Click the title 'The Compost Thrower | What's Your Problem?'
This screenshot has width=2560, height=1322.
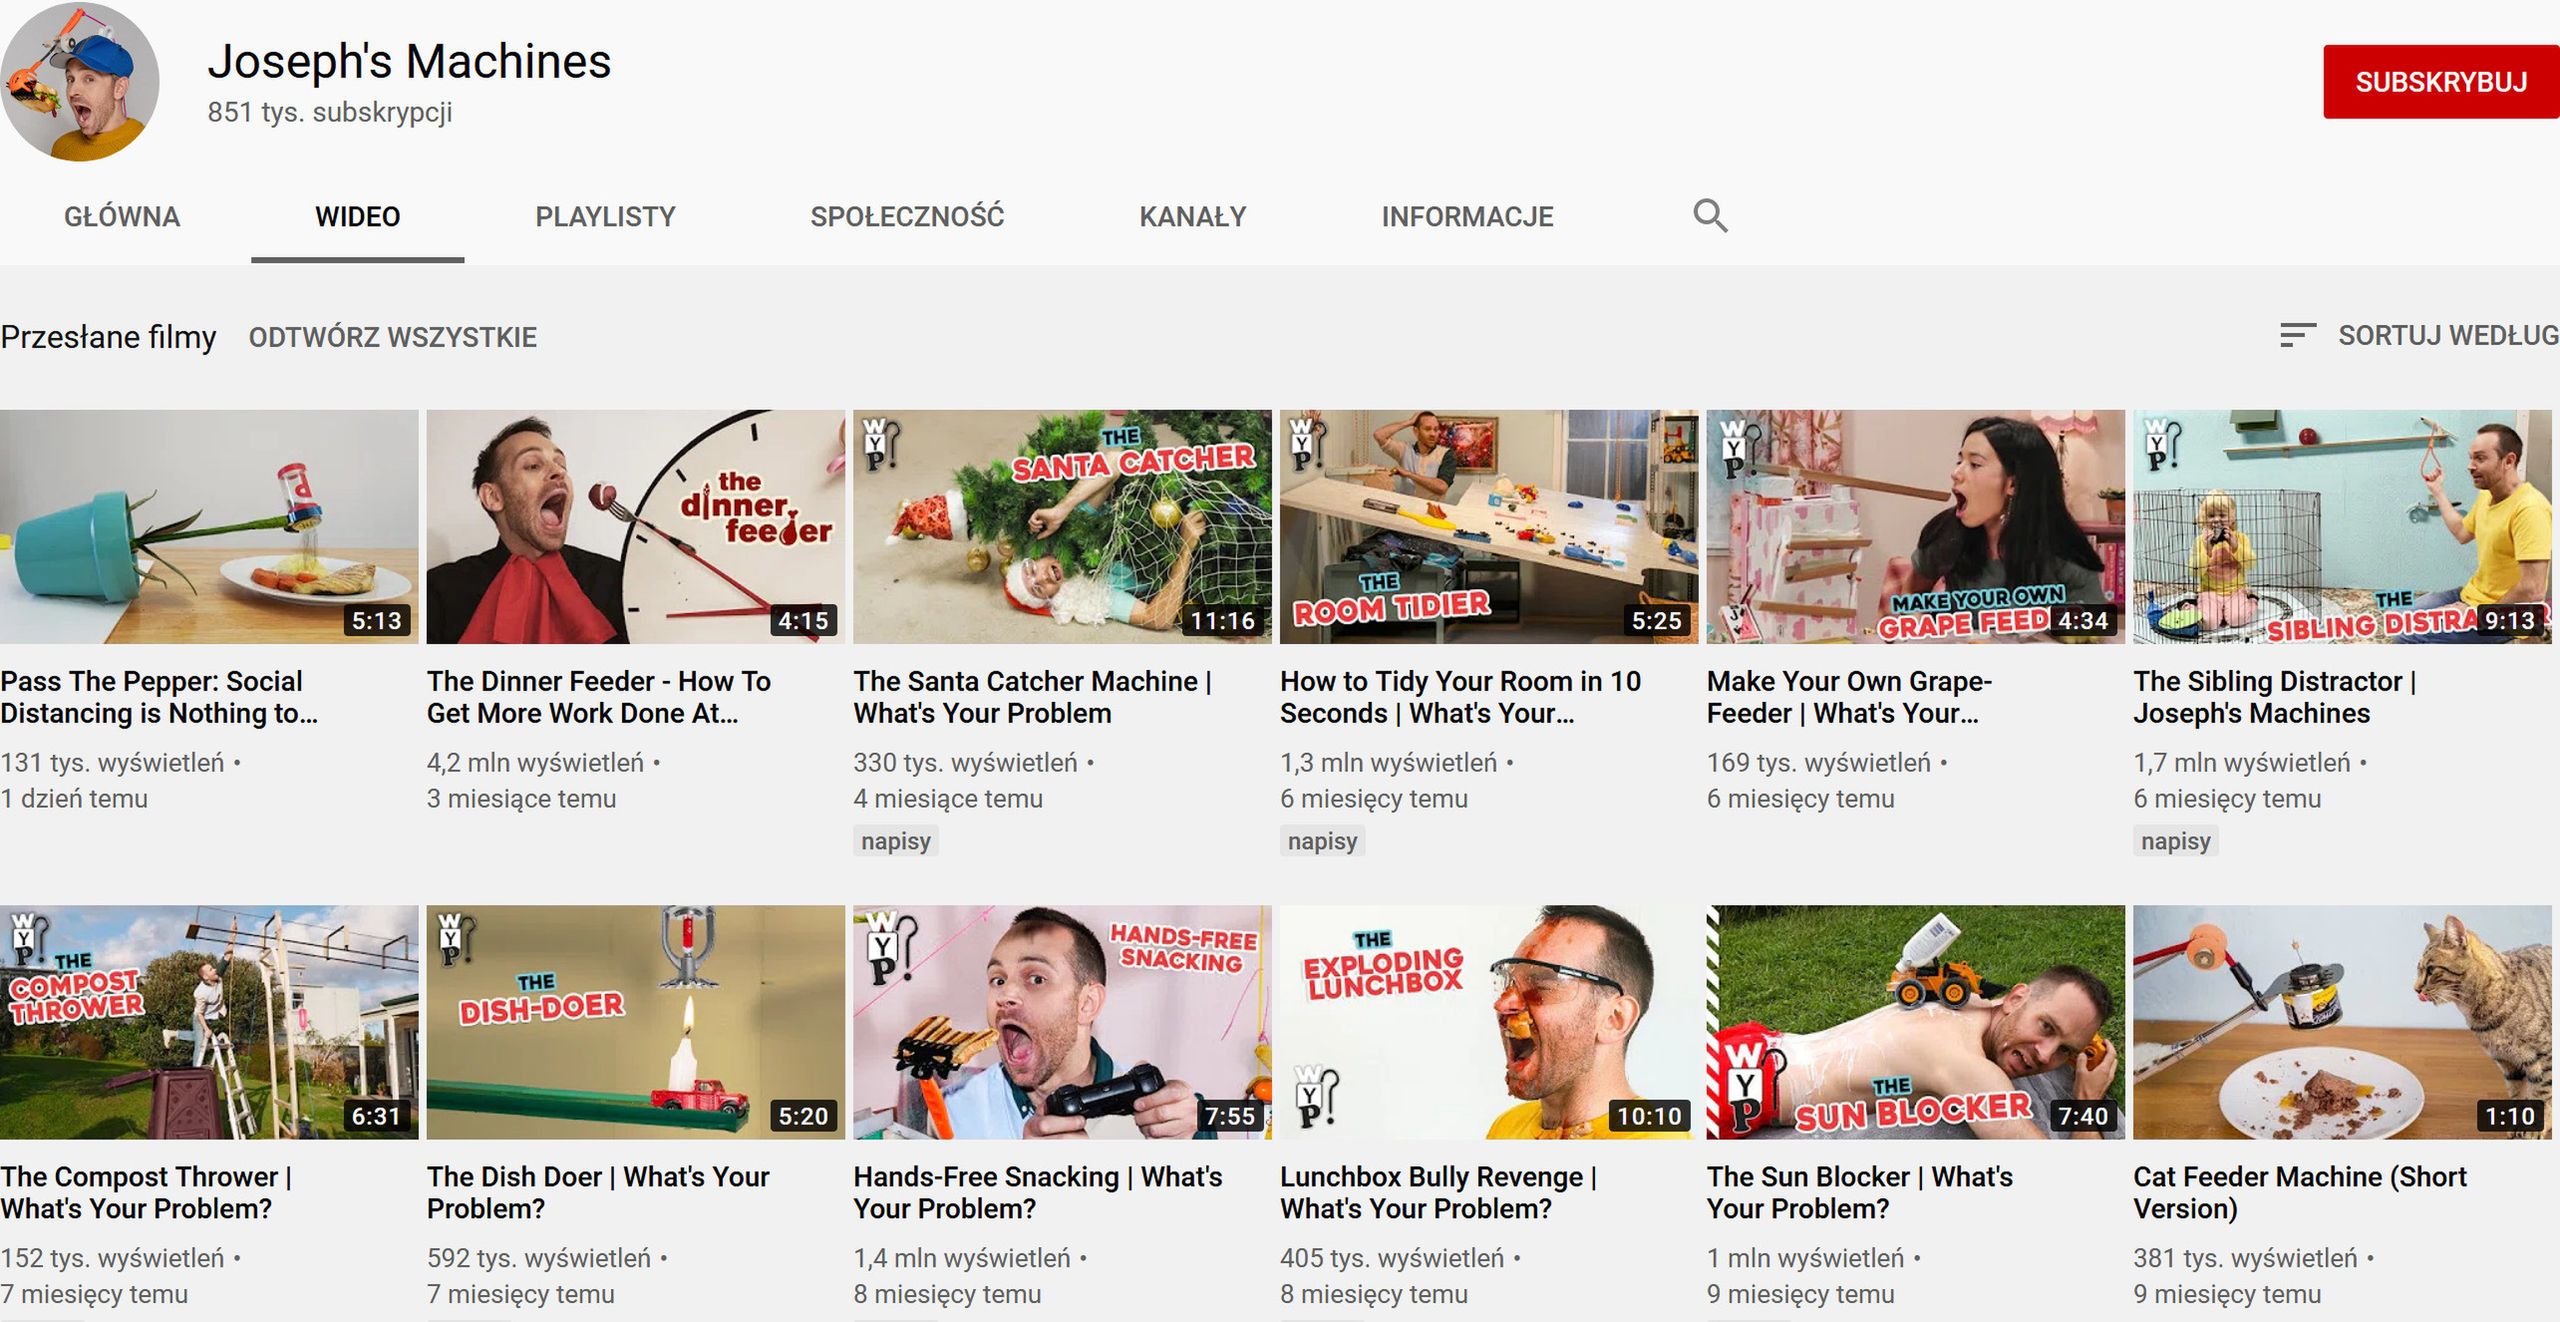pos(147,1192)
